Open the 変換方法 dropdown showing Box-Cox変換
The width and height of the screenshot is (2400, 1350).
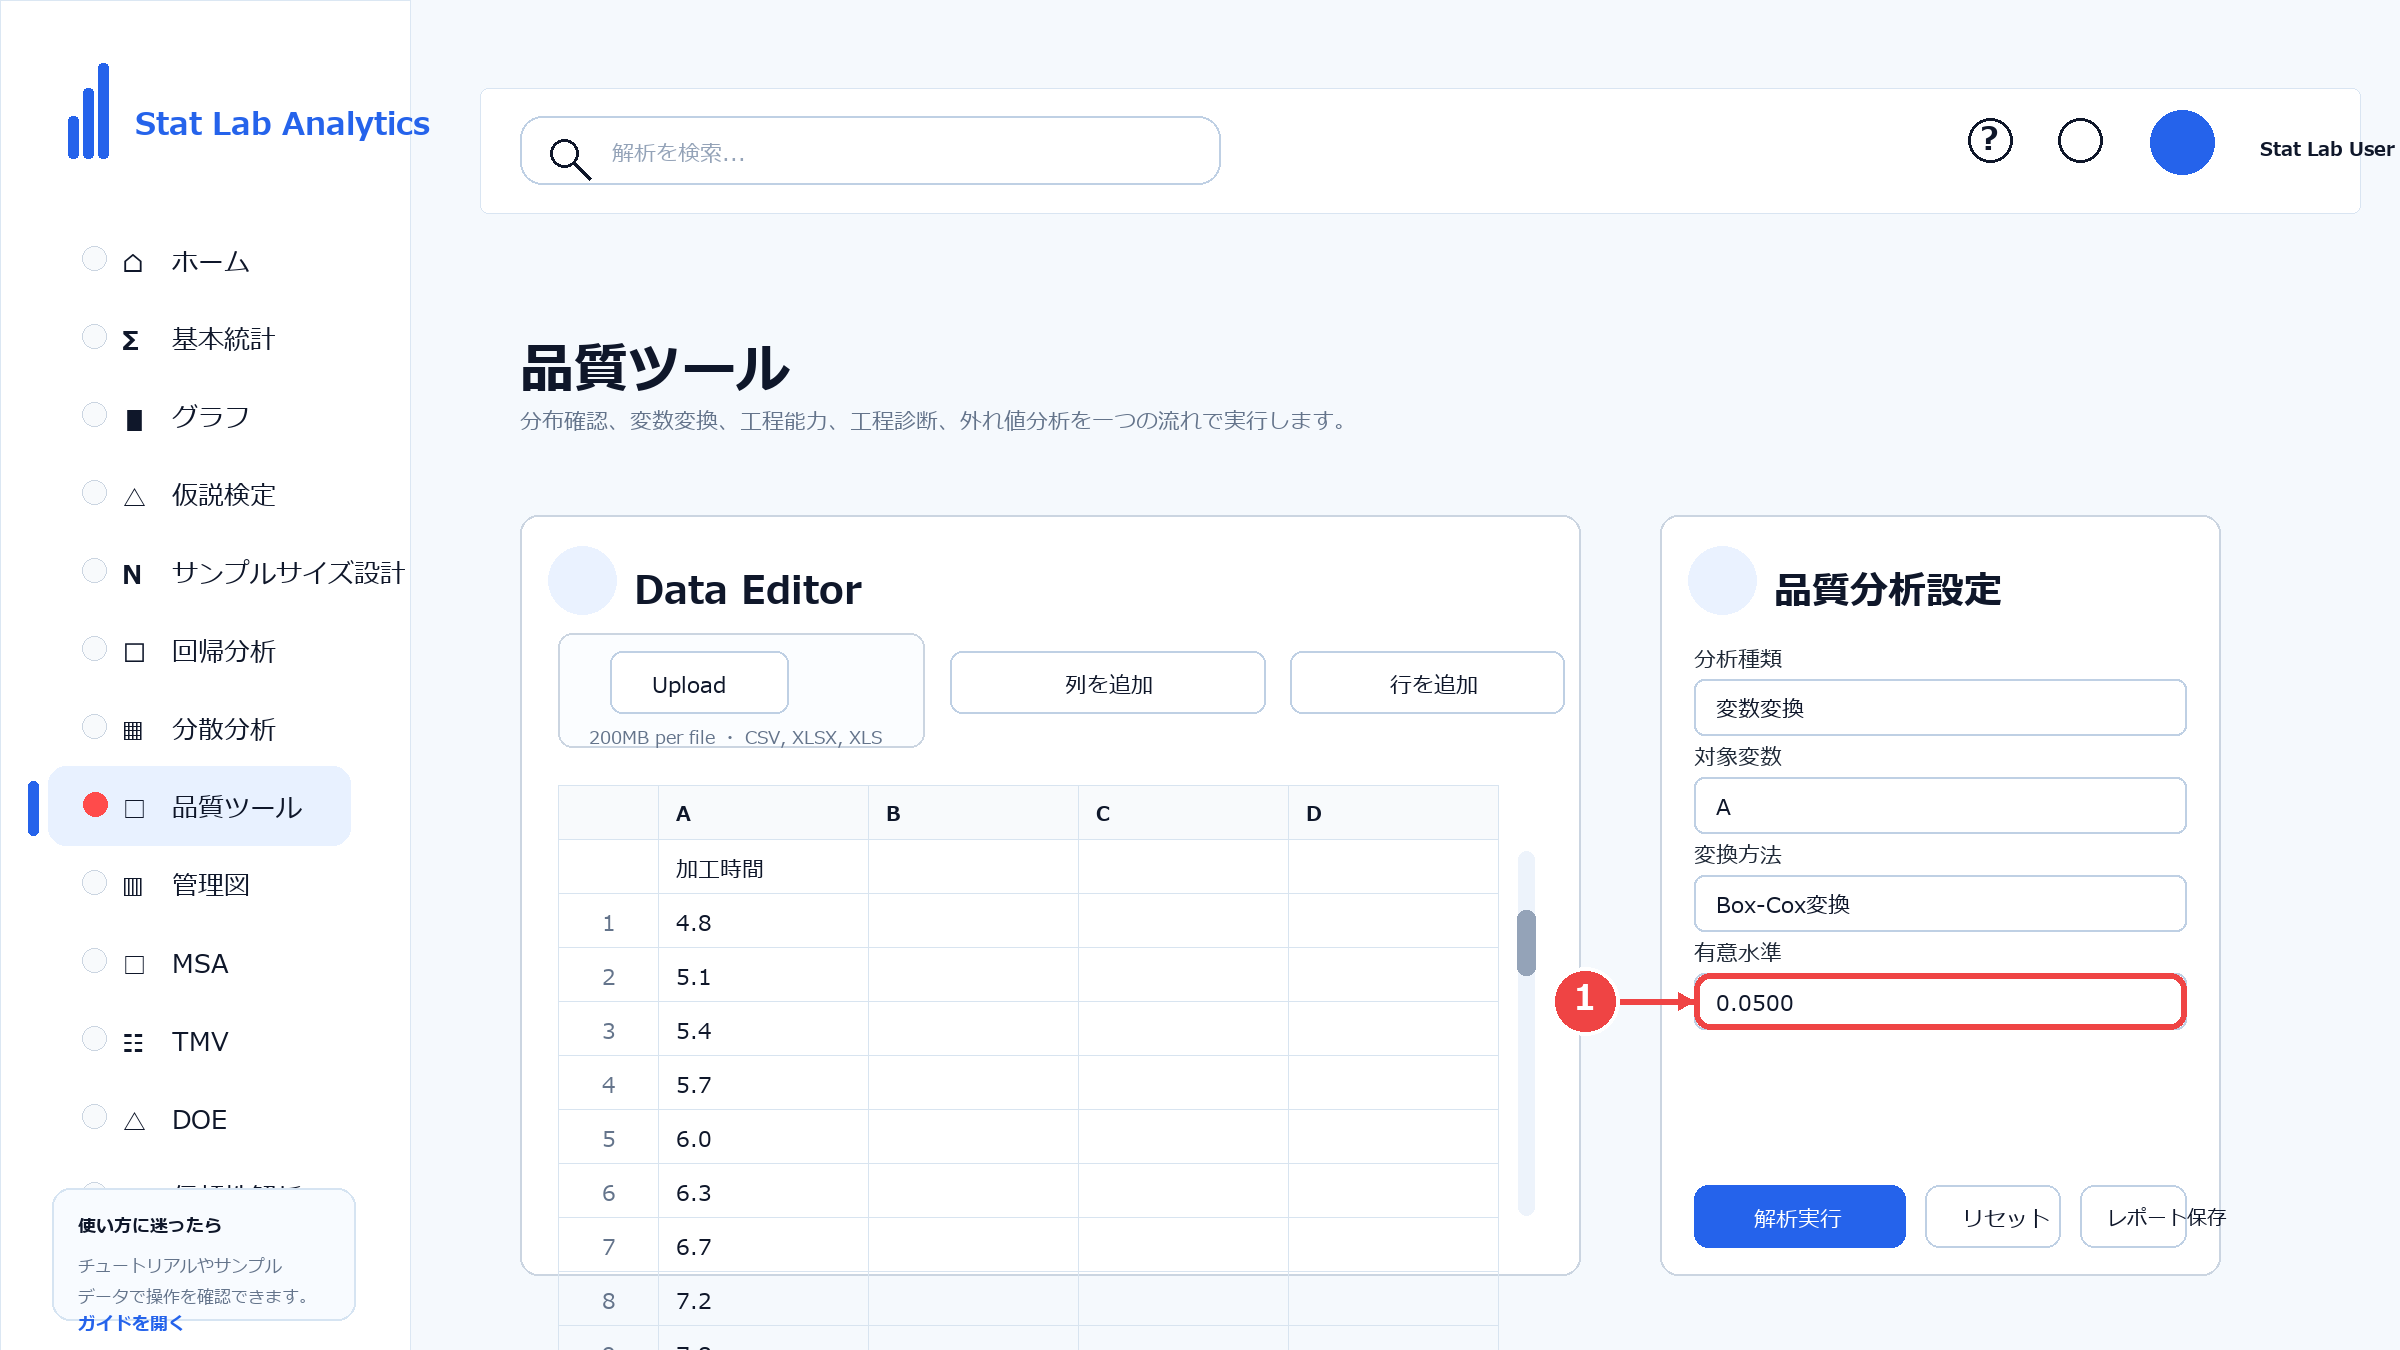click(1940, 904)
